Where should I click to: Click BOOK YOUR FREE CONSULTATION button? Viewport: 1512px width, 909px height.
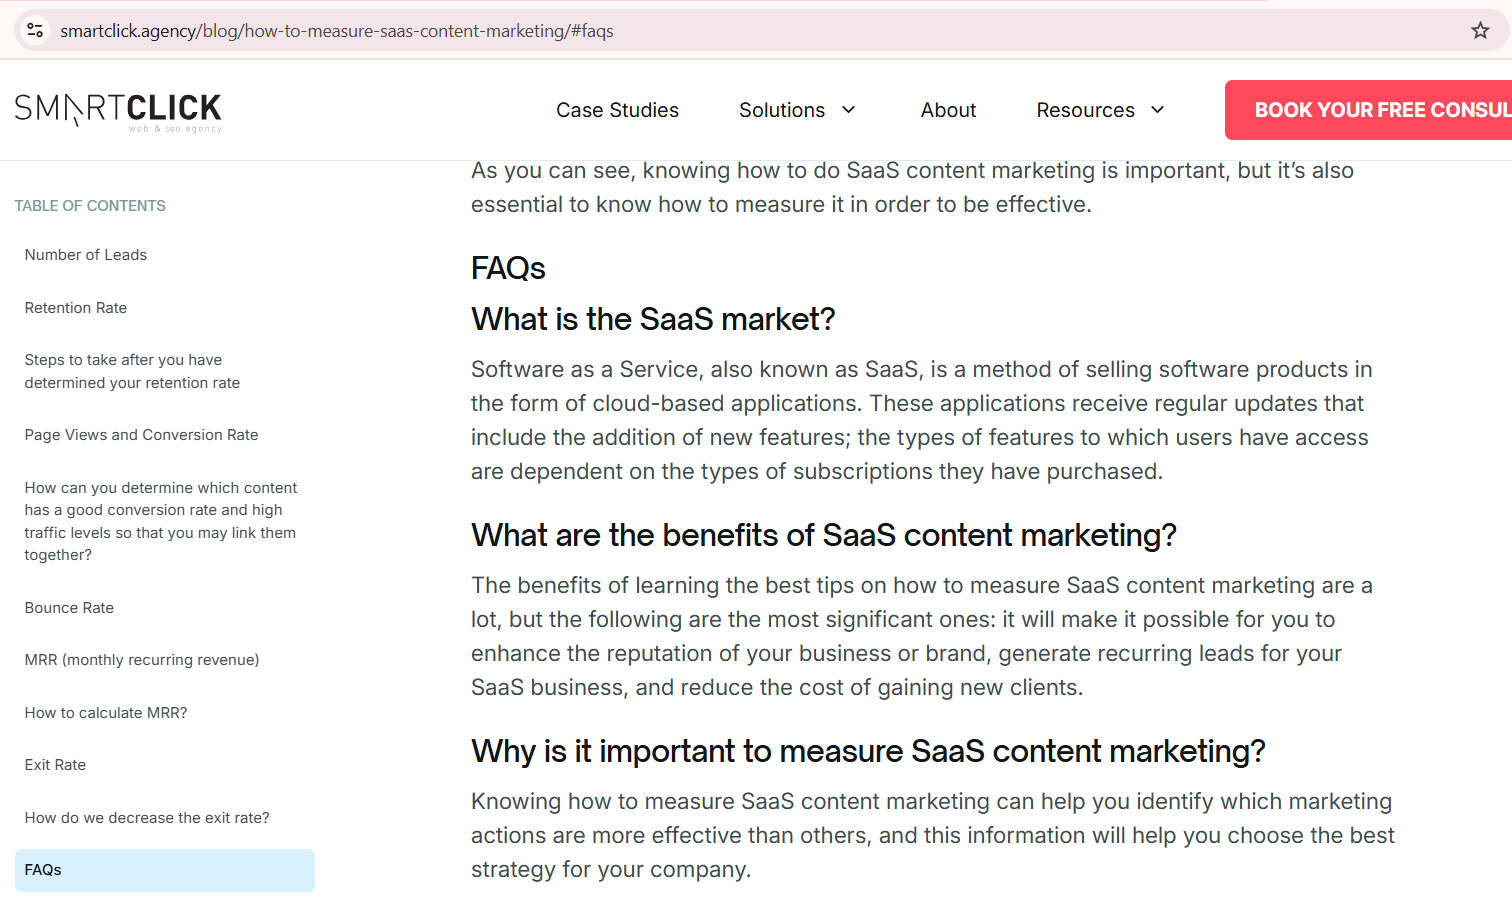(1380, 110)
